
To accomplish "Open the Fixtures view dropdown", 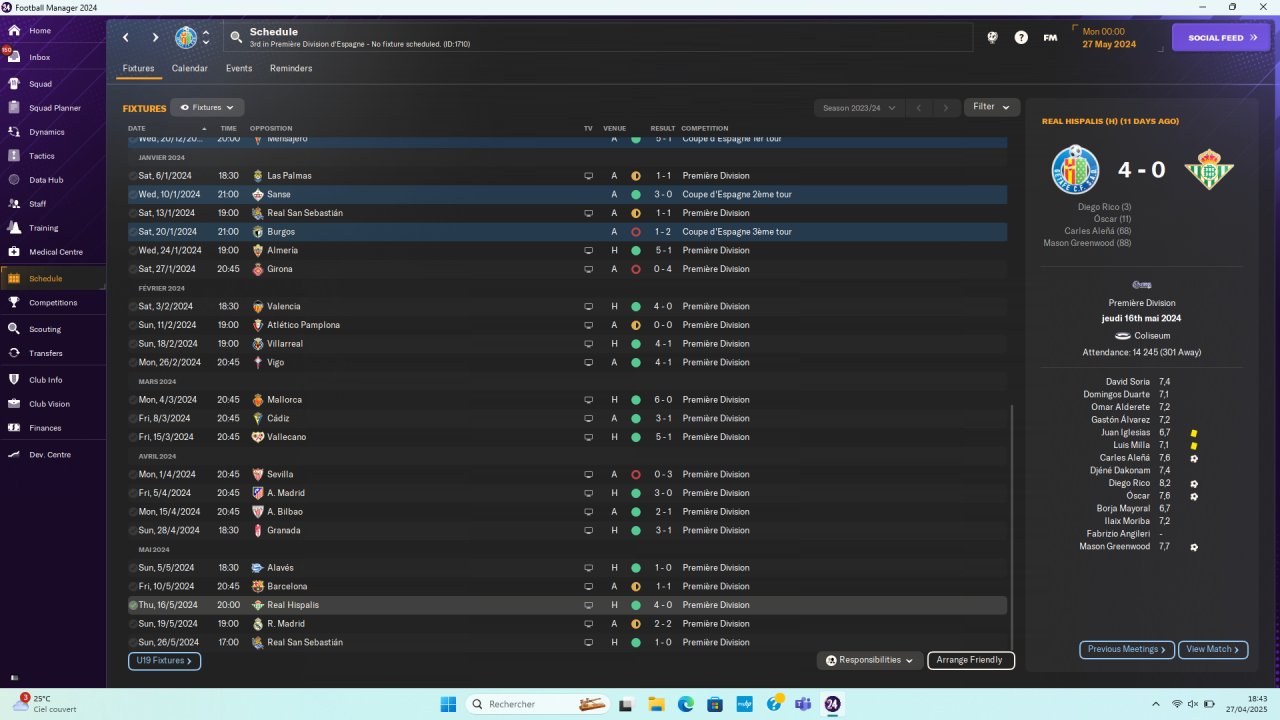I will [x=207, y=108].
